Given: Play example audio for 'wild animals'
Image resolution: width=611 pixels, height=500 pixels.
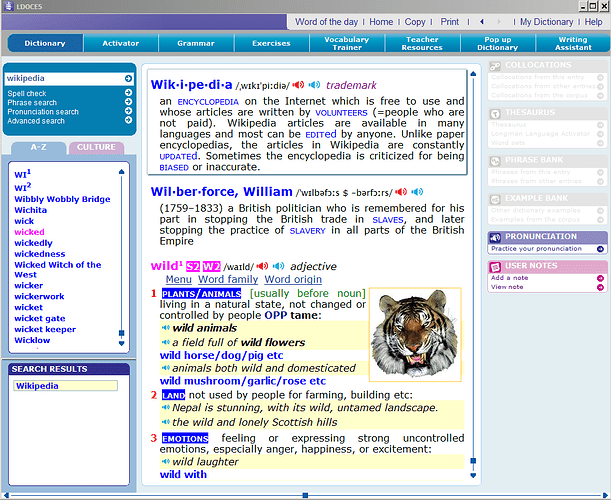Looking at the screenshot, I should point(165,328).
